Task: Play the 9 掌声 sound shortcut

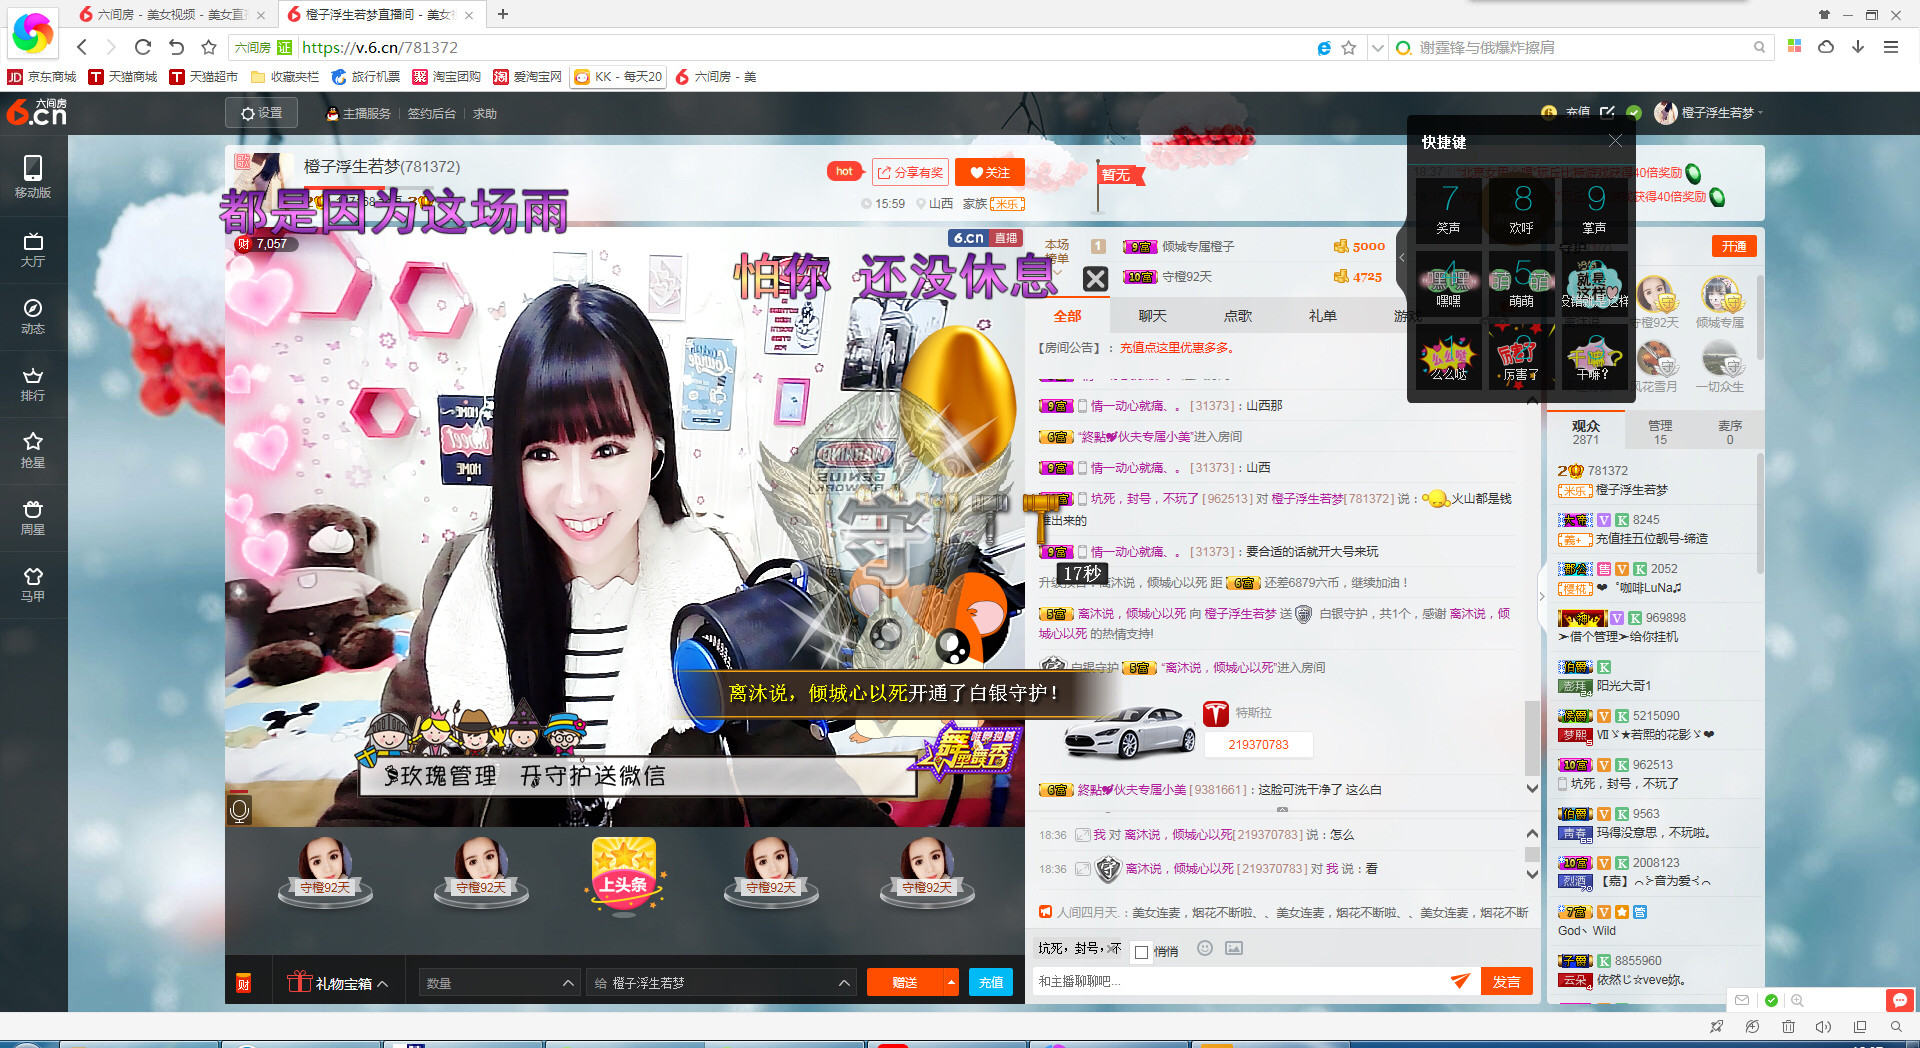Action: (1594, 209)
